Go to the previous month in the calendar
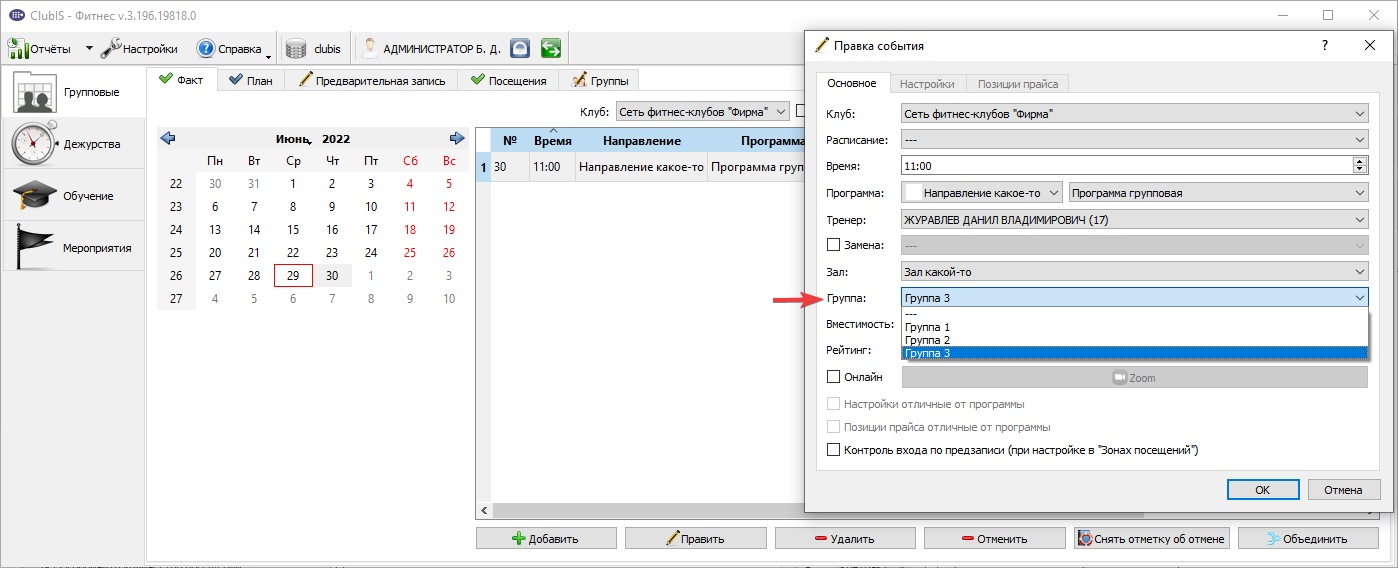The width and height of the screenshot is (1398, 568). pos(167,139)
